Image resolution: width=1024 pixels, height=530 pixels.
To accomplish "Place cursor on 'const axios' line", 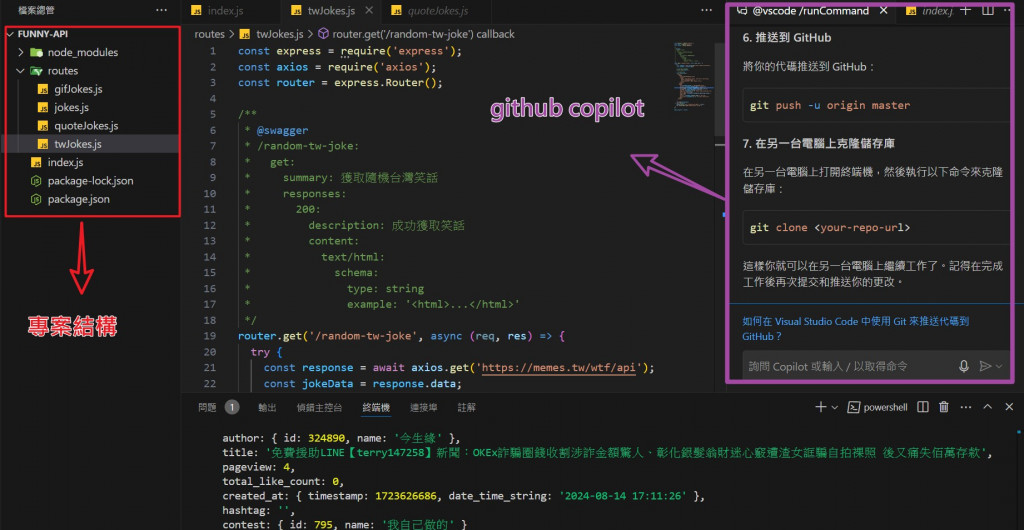I will [337, 67].
